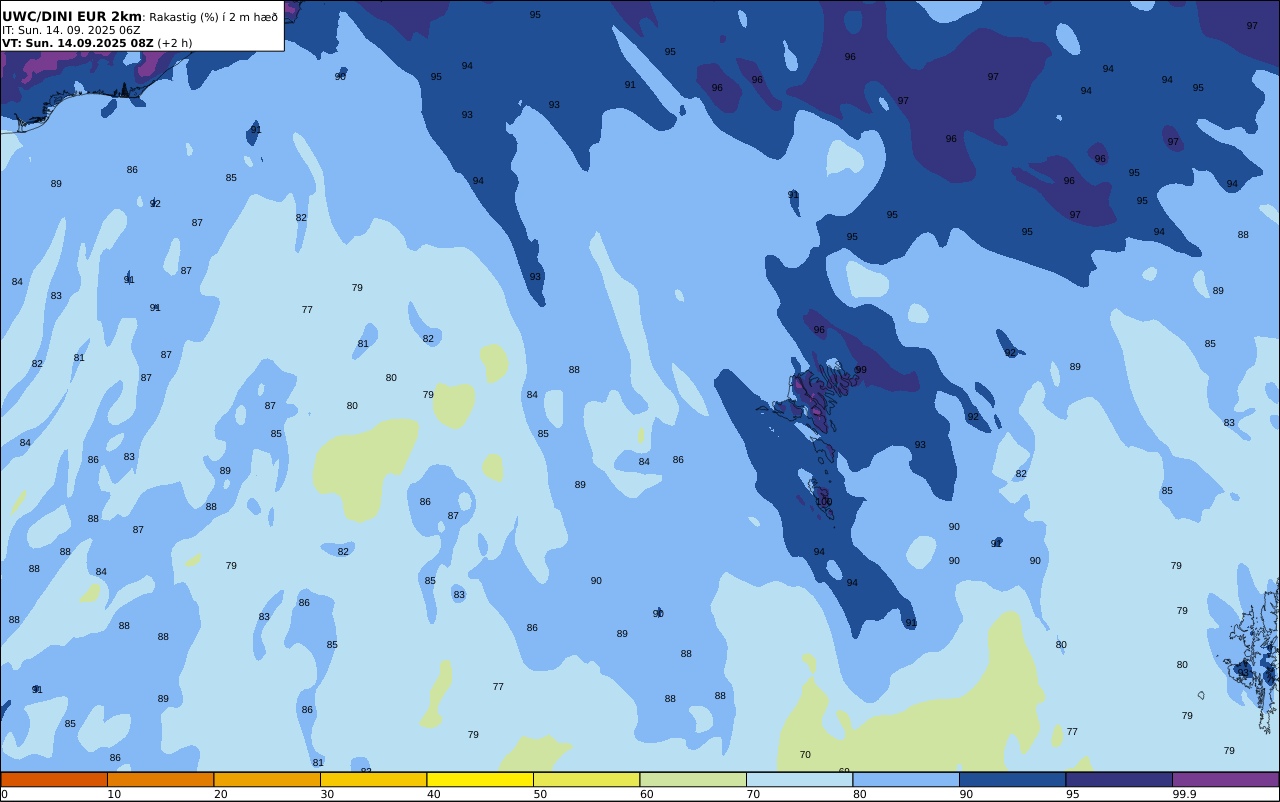This screenshot has width=1280, height=802.
Task: Click the '40' legend scale label
Action: tap(433, 794)
